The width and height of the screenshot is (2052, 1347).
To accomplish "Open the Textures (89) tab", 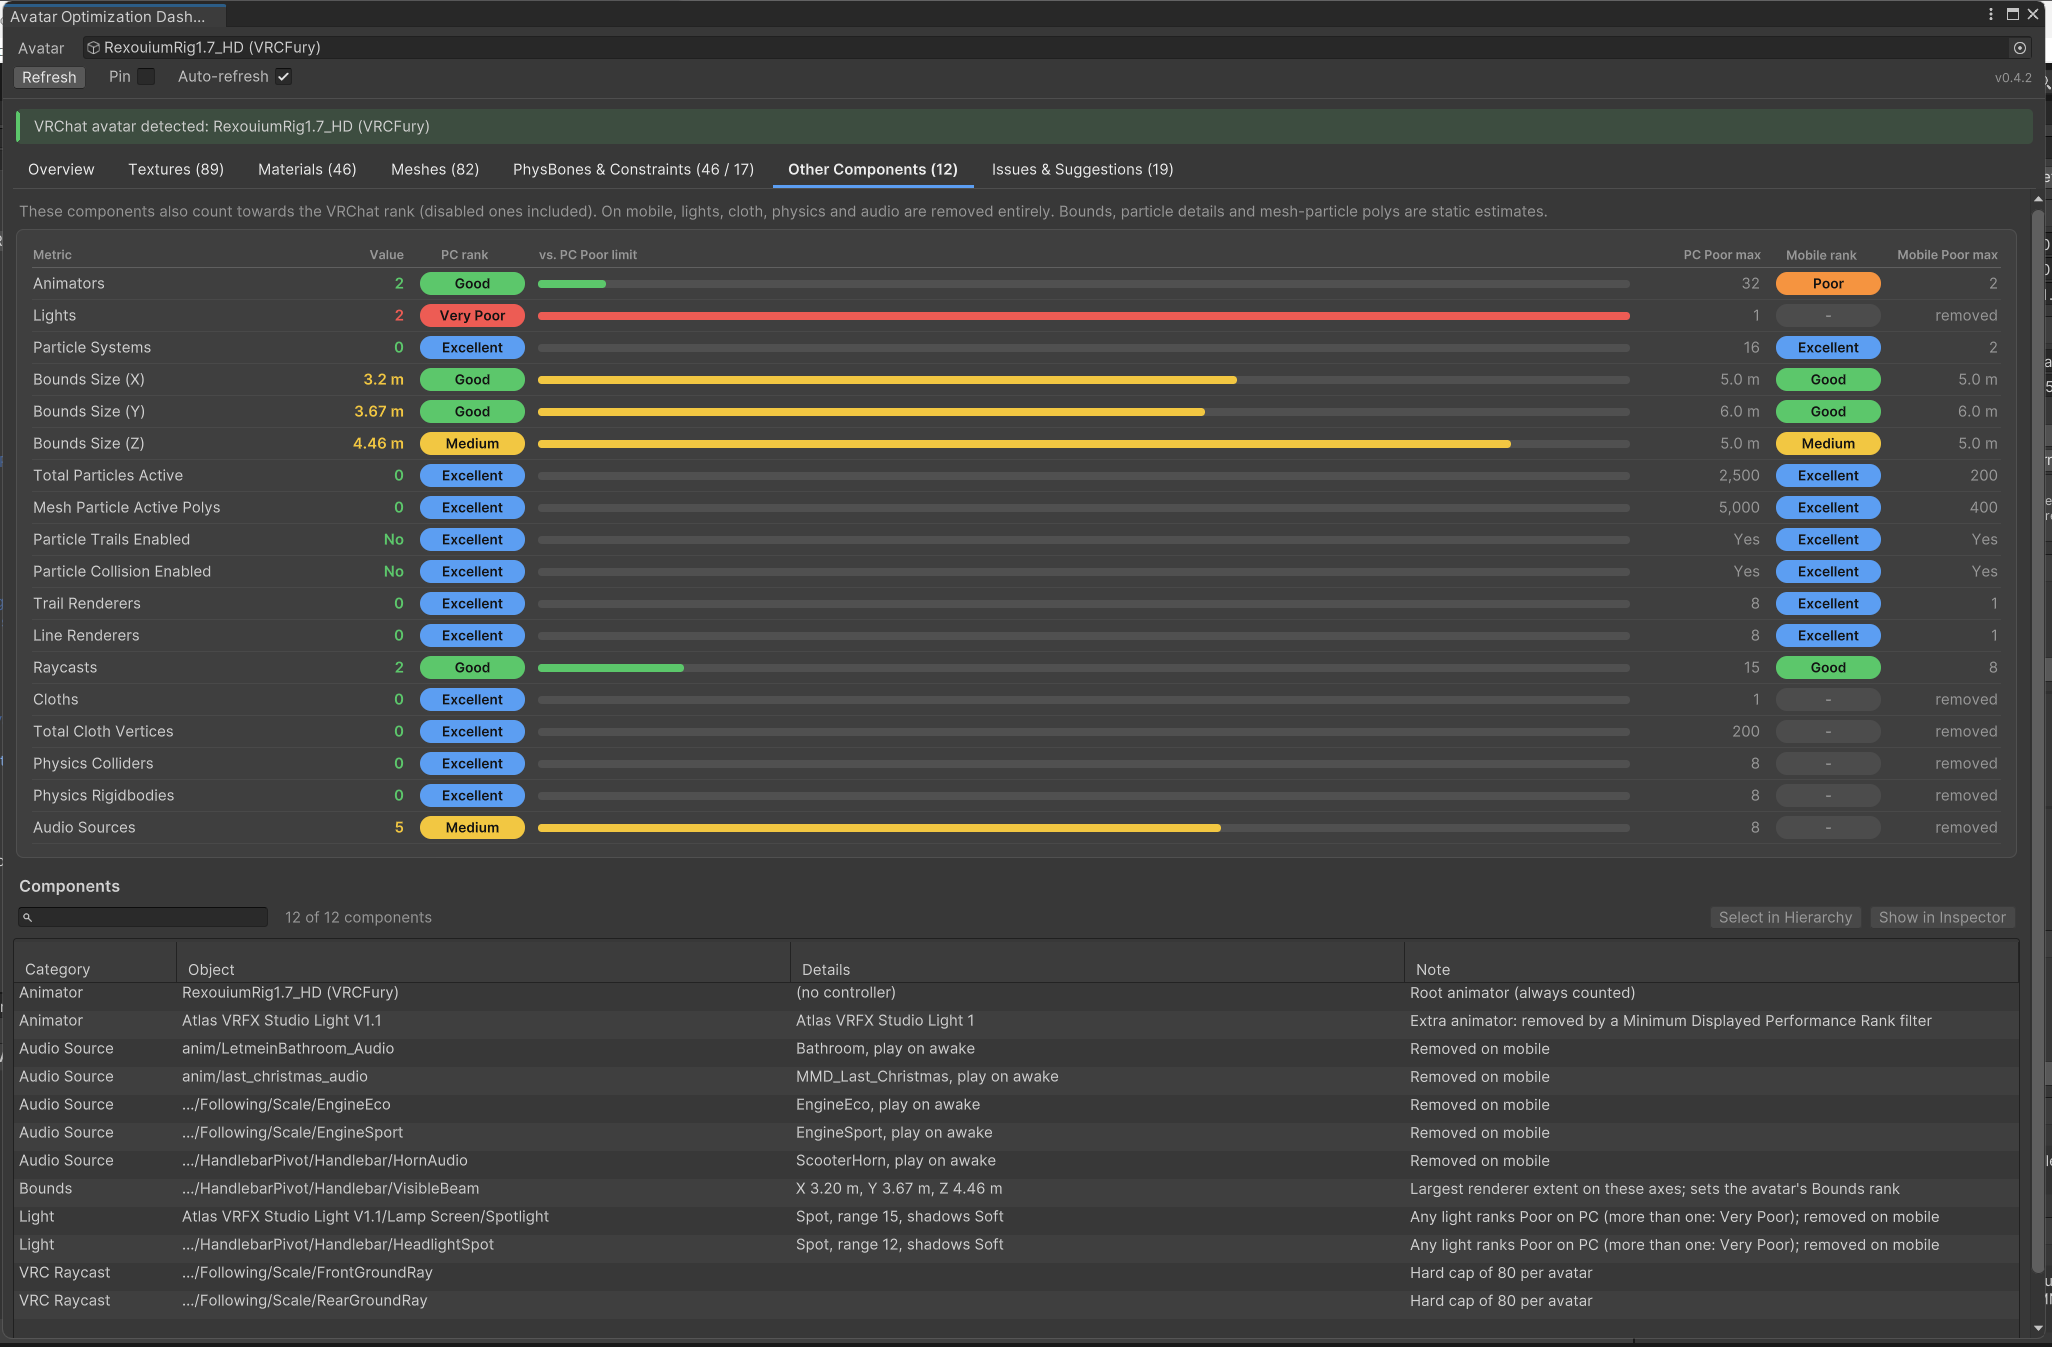I will (x=176, y=169).
